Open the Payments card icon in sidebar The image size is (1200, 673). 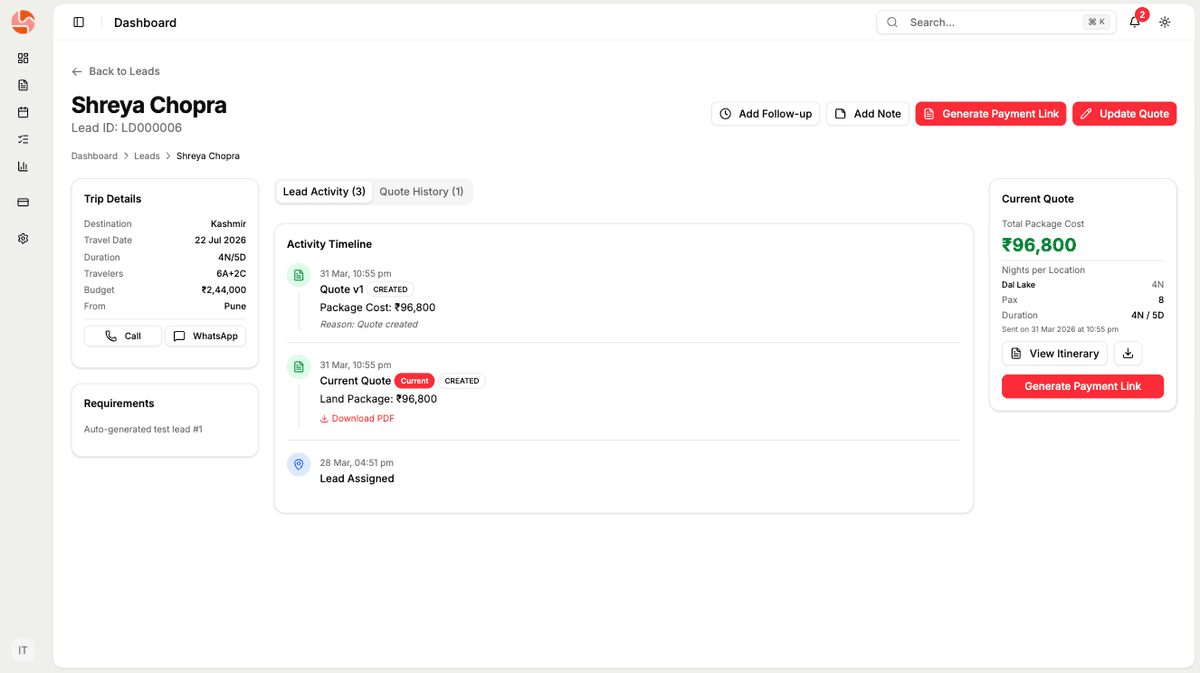tap(23, 202)
